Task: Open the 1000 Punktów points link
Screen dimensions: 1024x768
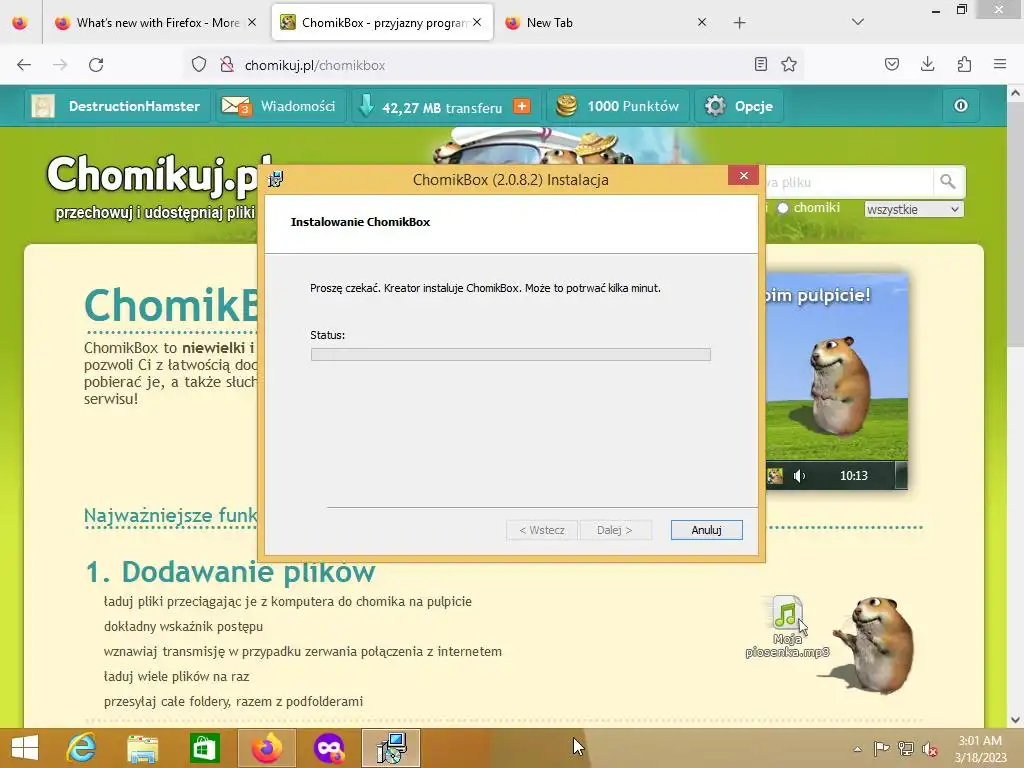Action: pos(618,106)
